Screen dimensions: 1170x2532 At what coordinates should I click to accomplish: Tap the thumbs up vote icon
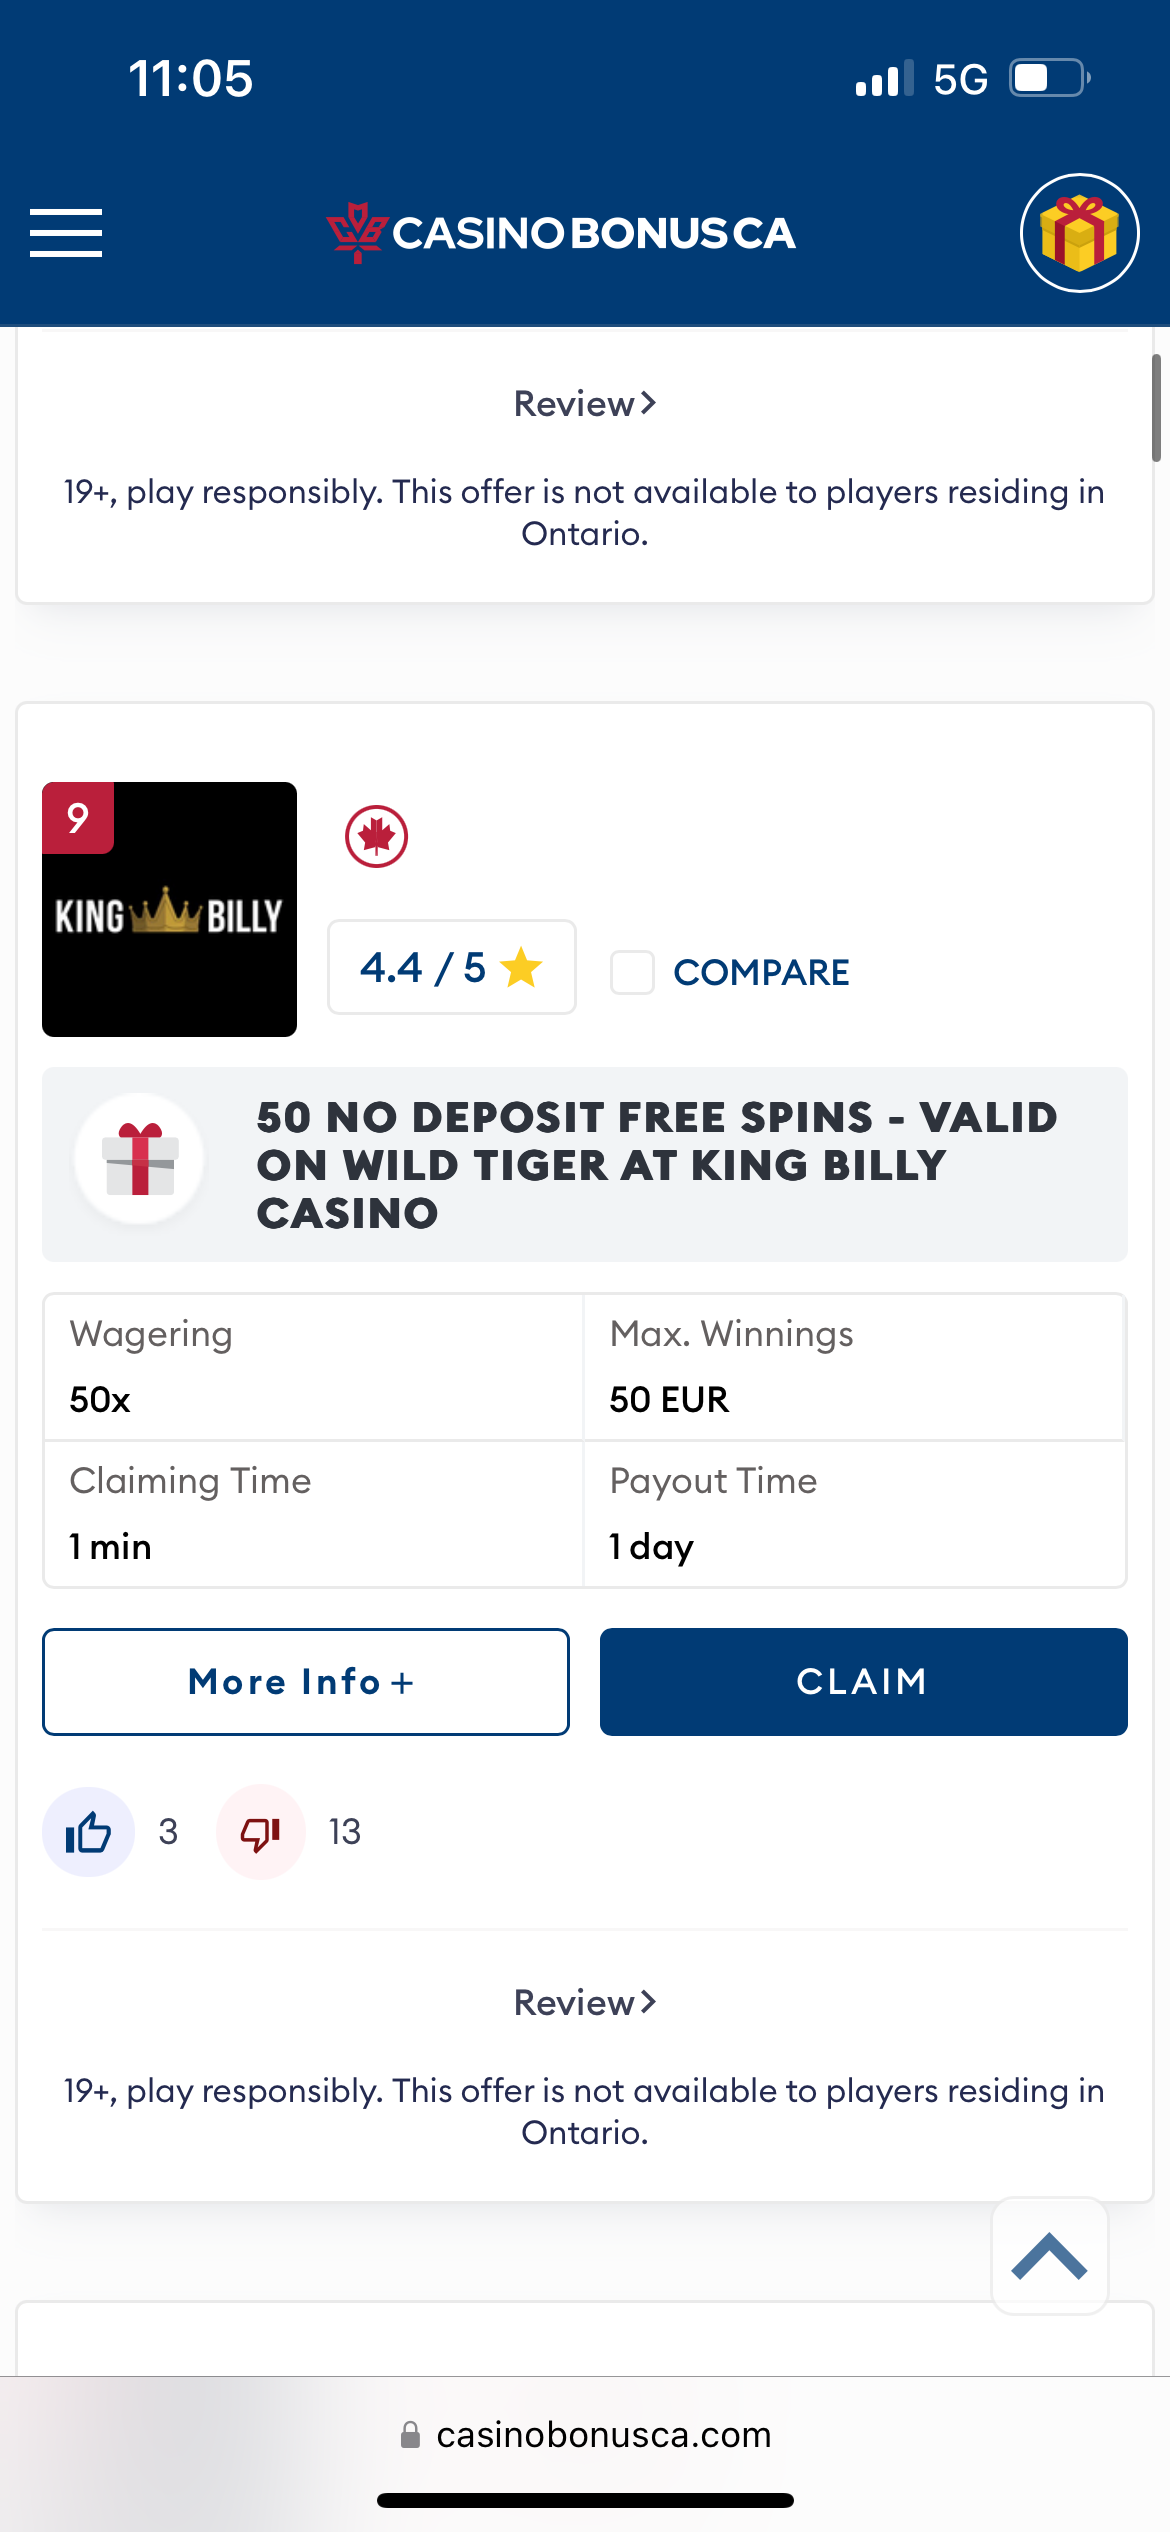88,1832
